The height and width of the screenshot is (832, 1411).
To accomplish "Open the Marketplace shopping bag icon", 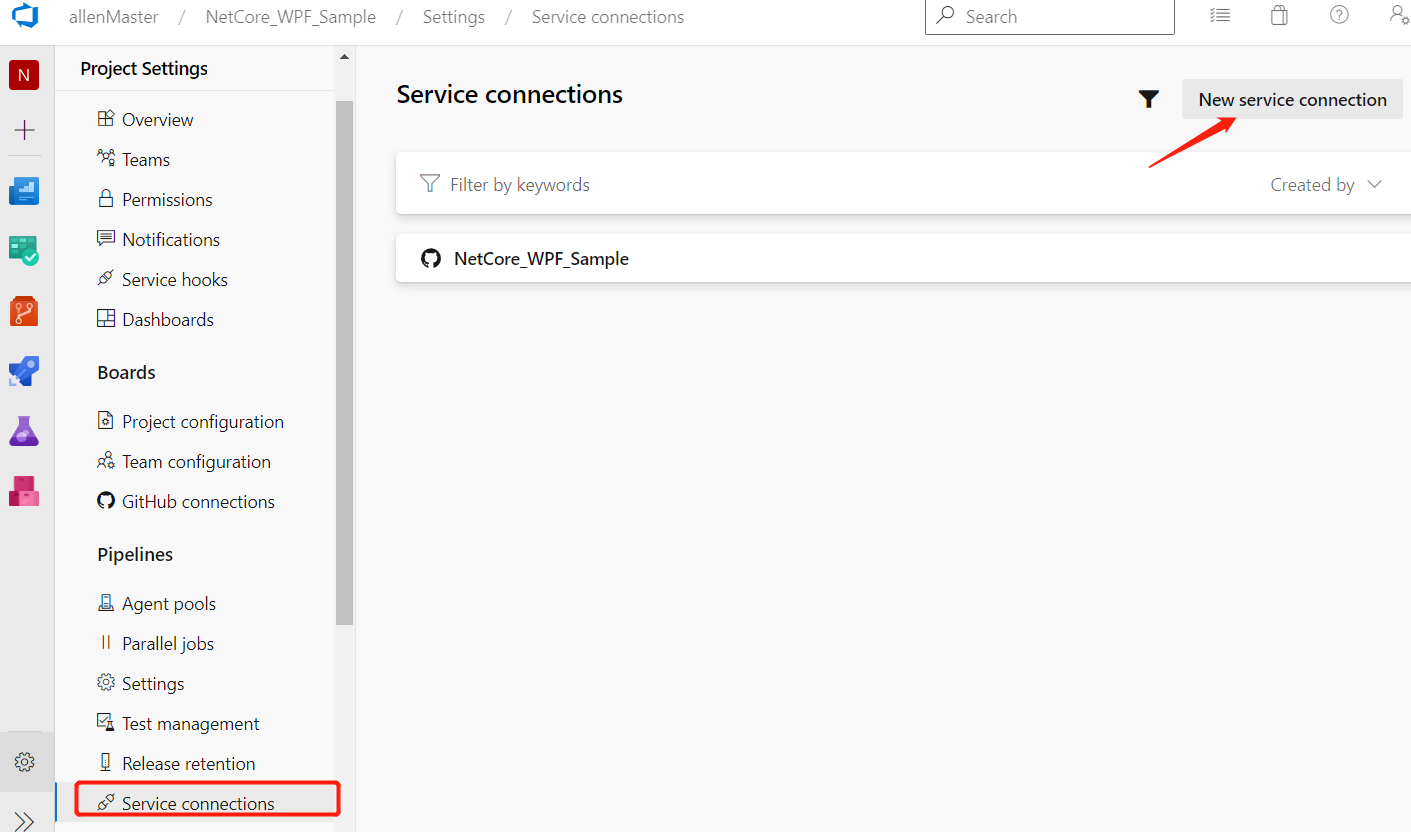I will tap(1278, 15).
